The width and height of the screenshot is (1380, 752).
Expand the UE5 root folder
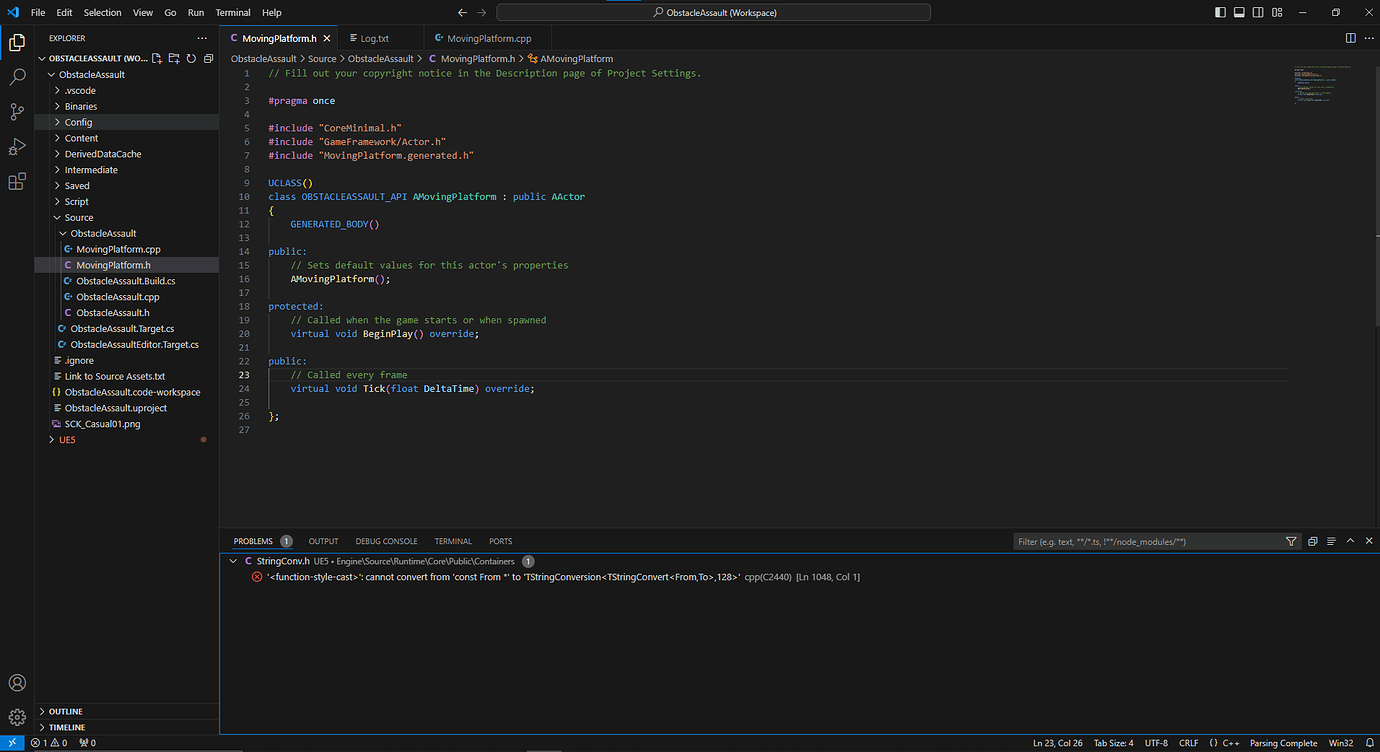click(x=126, y=440)
